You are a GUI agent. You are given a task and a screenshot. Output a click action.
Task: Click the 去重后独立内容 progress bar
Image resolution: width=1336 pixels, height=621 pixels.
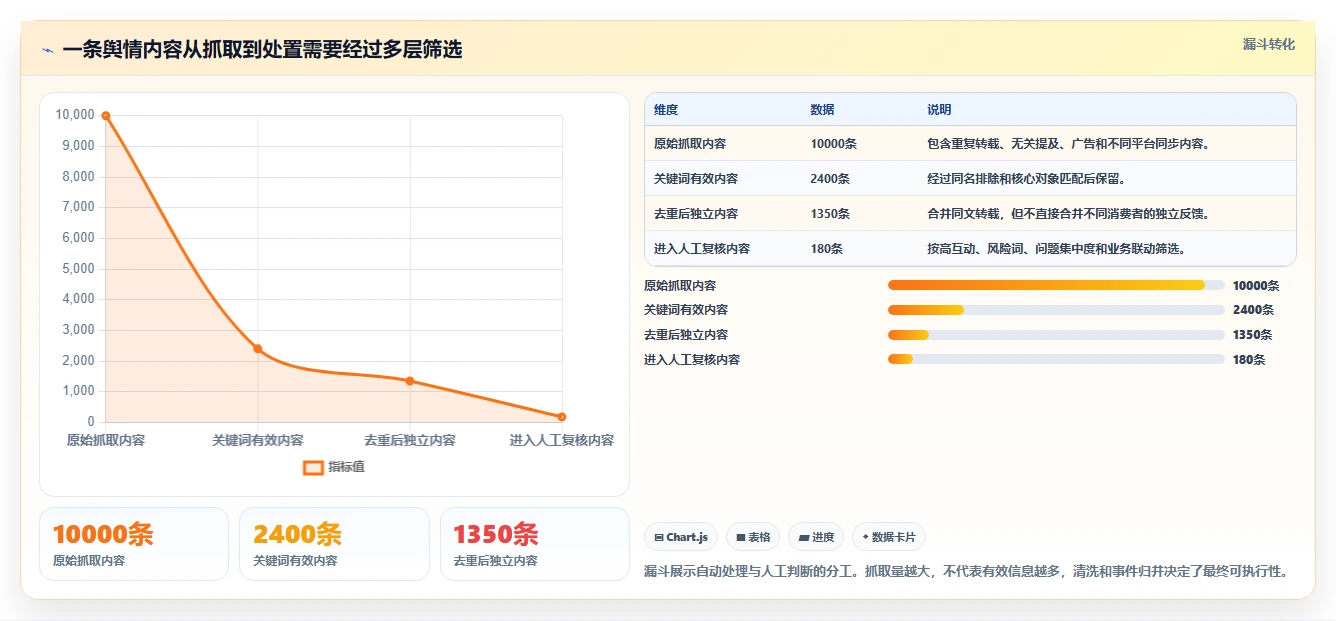[1056, 335]
